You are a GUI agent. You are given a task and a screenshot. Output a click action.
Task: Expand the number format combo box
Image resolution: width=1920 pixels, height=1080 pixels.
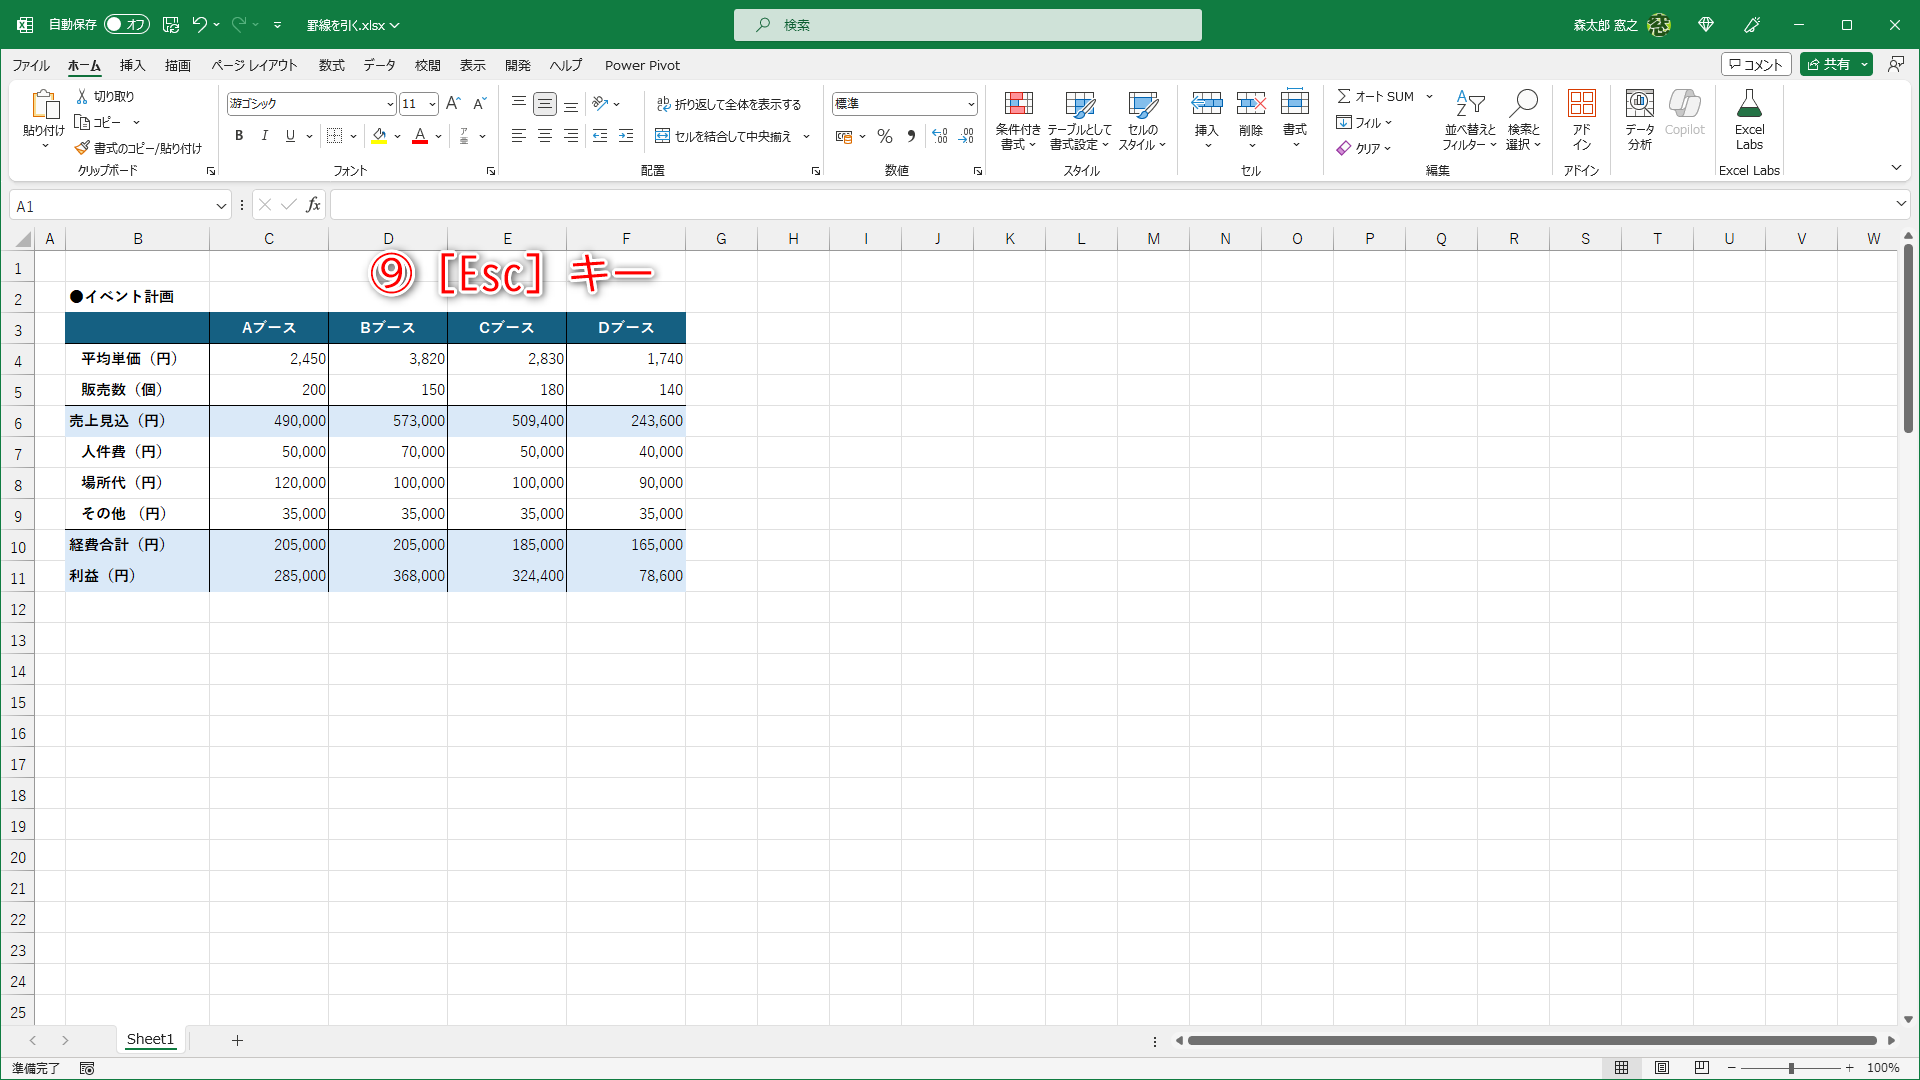coord(970,104)
